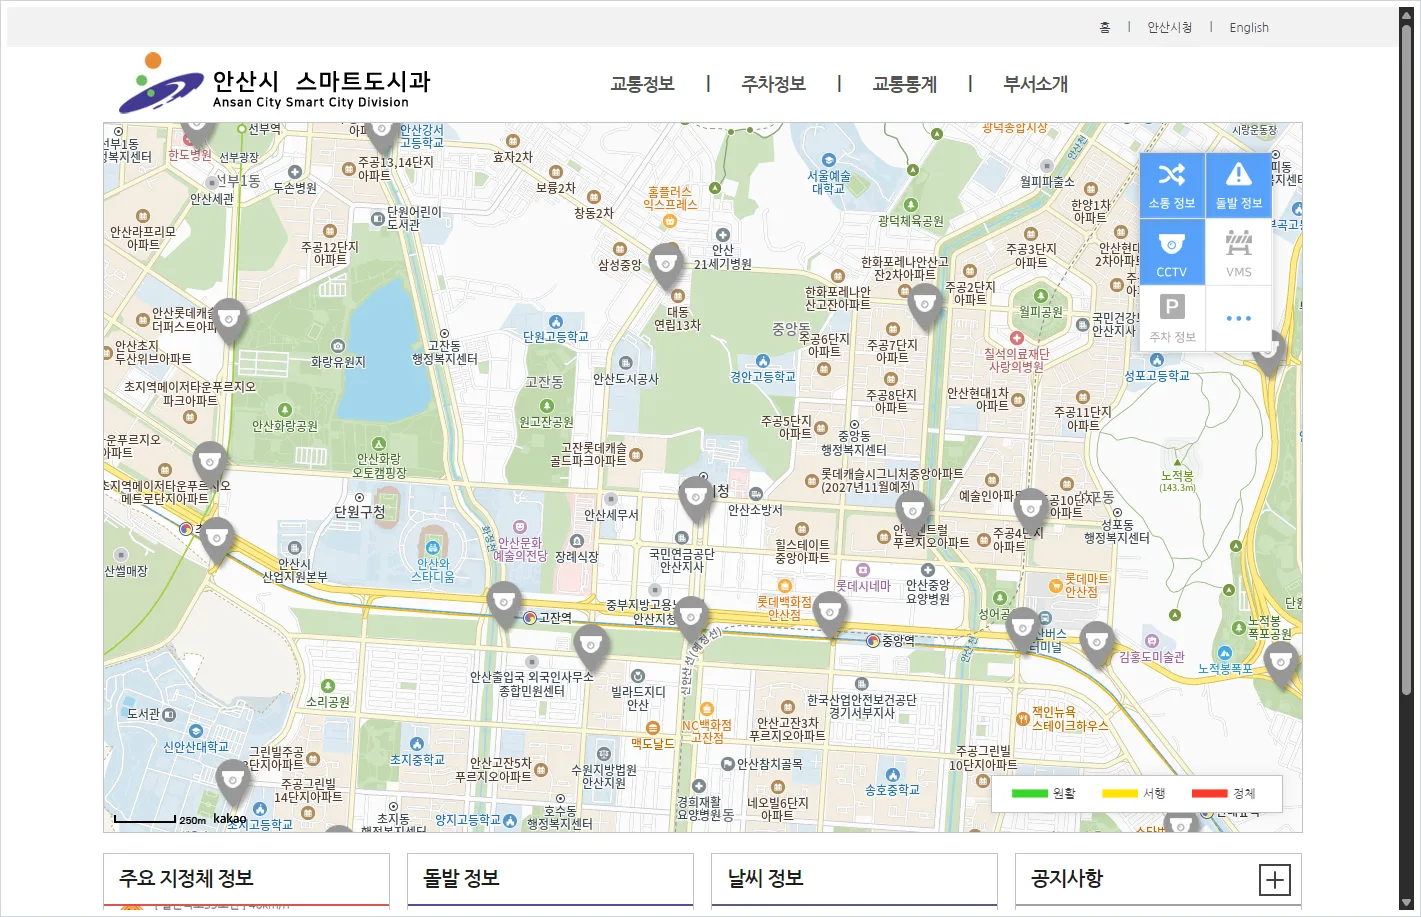Screen dimensions: 1421x917
Task: Open the 교통통계 menu
Action: 904,84
